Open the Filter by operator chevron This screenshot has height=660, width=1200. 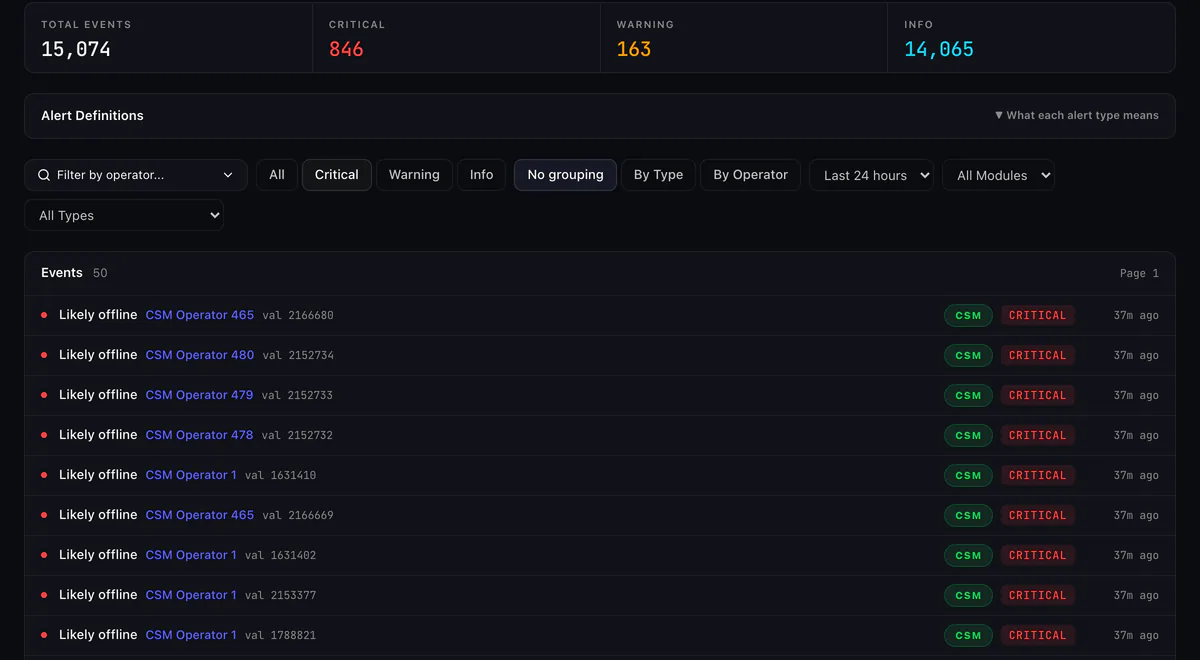click(x=228, y=175)
